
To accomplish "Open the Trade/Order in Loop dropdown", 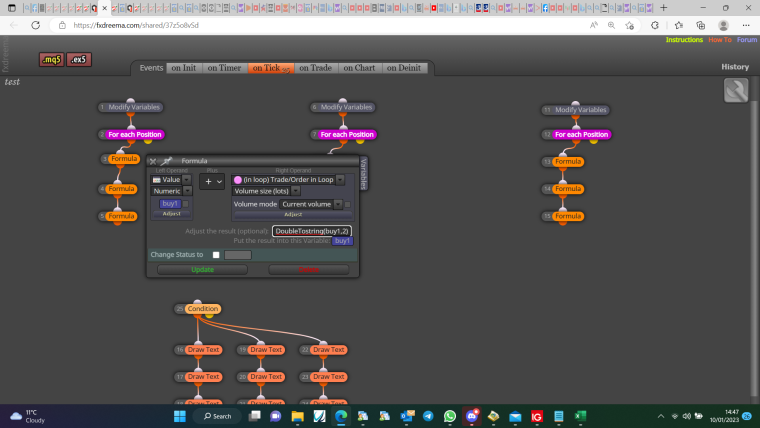I will pos(288,179).
